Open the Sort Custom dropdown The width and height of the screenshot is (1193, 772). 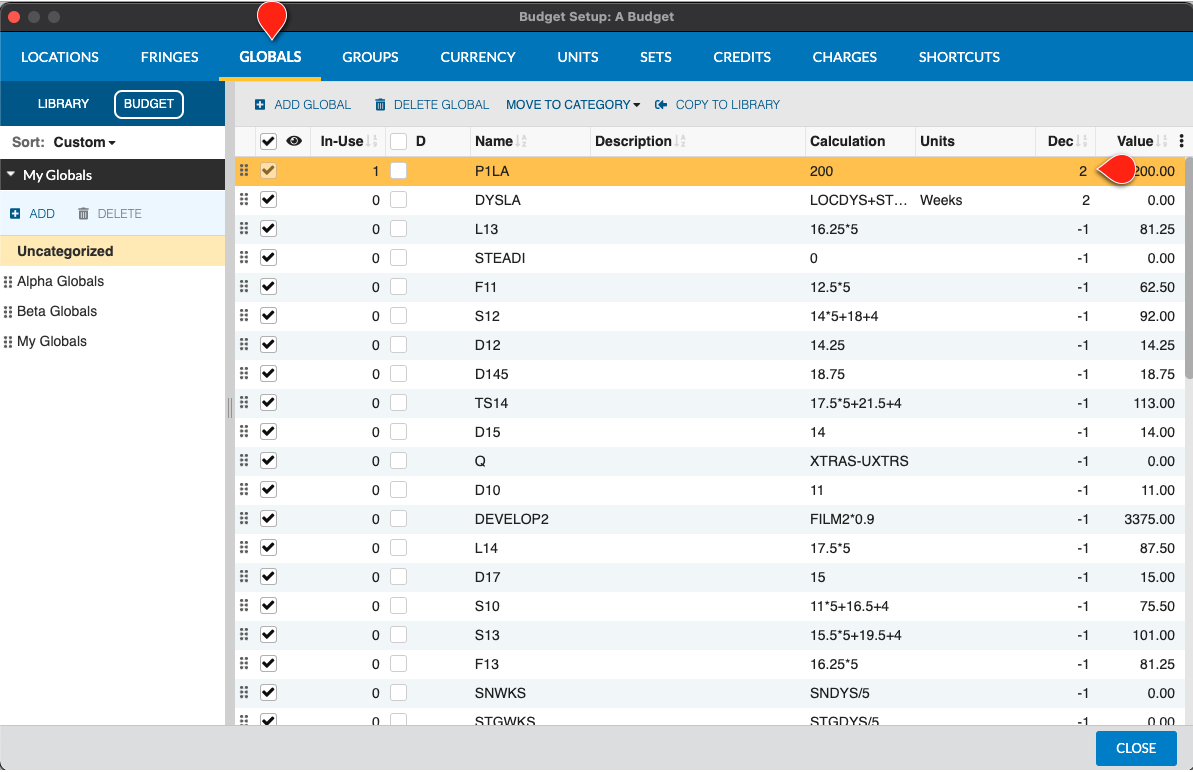click(x=84, y=142)
